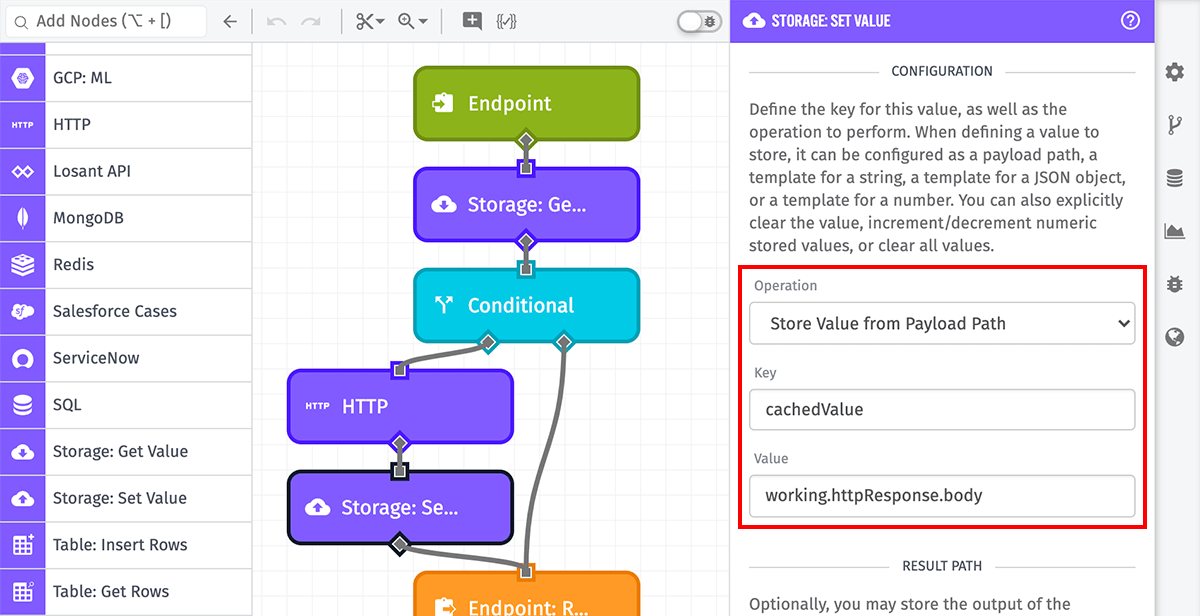The height and width of the screenshot is (616, 1200).
Task: Click the payload braces icon
Action: 507,21
